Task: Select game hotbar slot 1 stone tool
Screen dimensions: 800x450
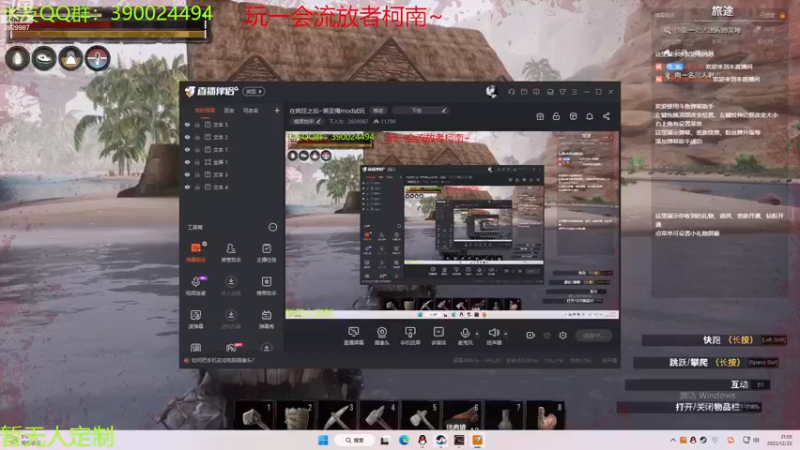Action: tap(254, 415)
